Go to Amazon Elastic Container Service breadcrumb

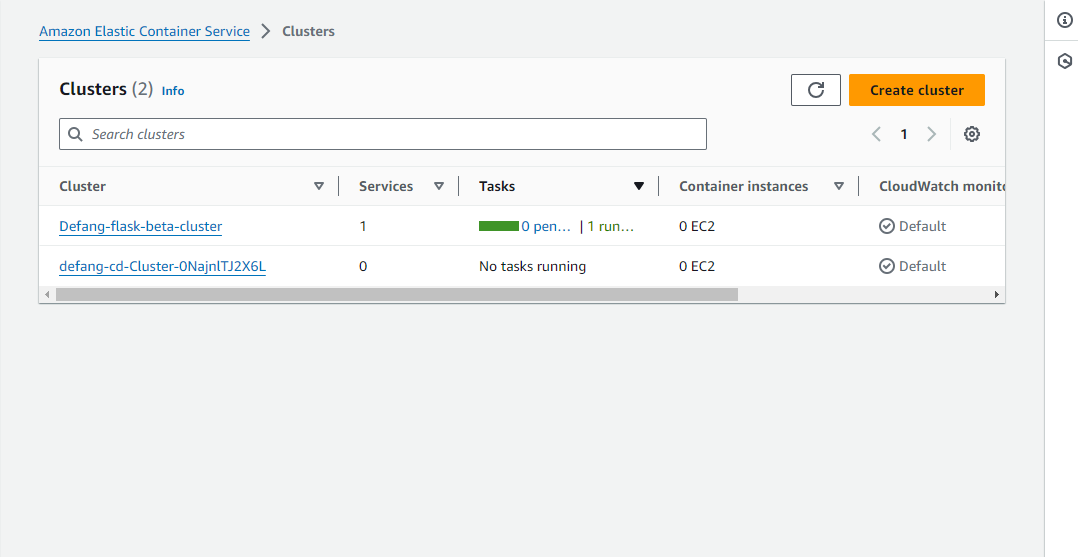pyautogui.click(x=144, y=32)
